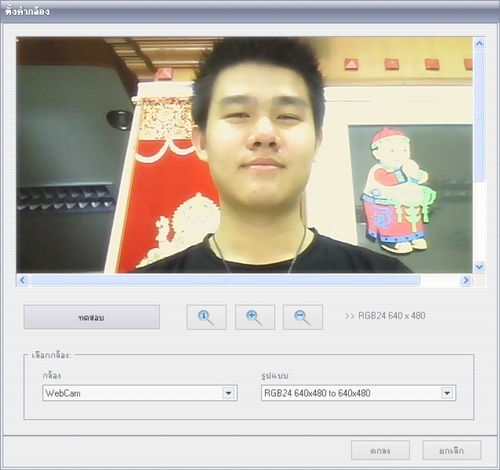This screenshot has height=470, width=500.
Task: Click the webcam preview image
Action: coord(244,155)
